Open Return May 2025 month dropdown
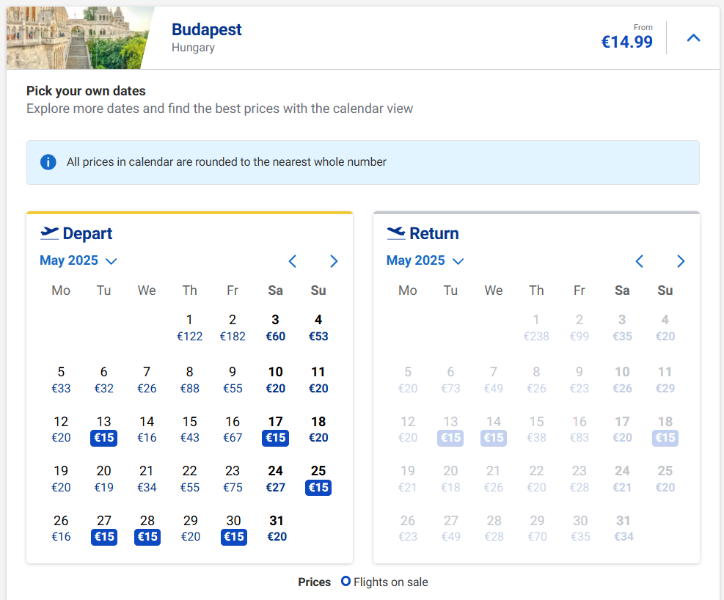The height and width of the screenshot is (600, 724). coord(425,261)
